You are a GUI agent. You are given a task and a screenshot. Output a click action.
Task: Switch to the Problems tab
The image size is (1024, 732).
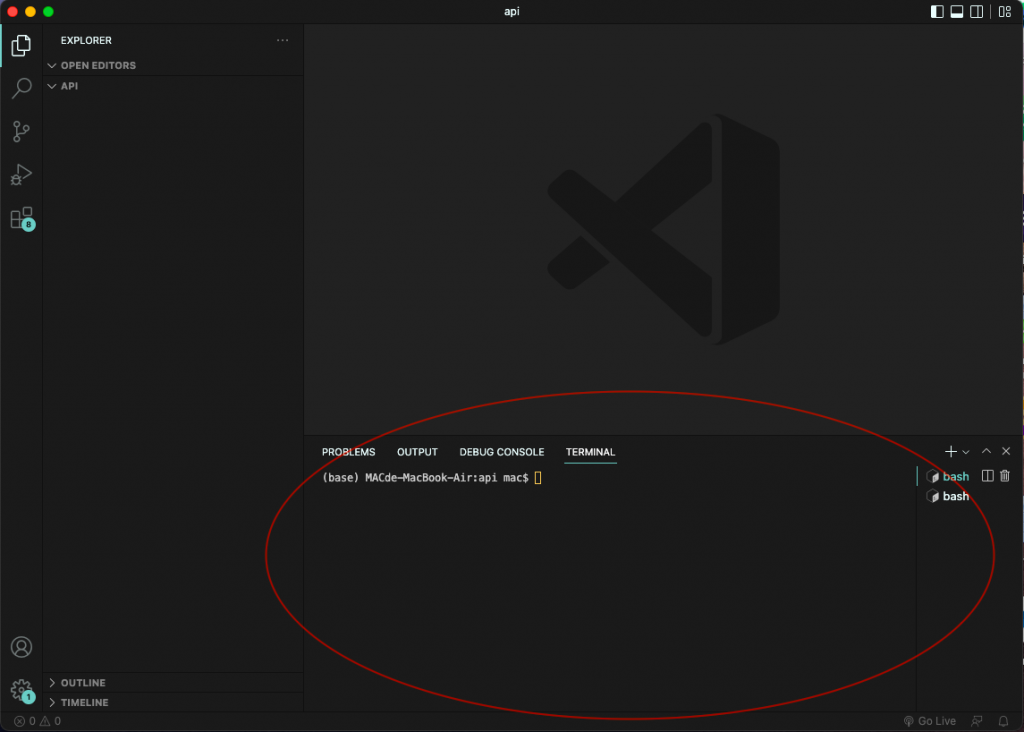tap(349, 452)
